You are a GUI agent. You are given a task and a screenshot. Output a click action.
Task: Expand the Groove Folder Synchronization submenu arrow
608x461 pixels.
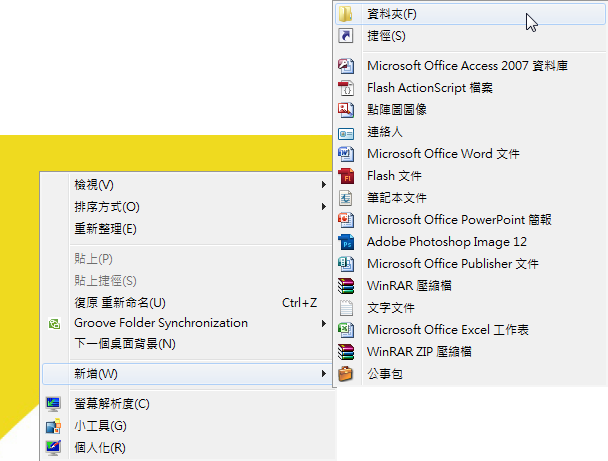[323, 323]
